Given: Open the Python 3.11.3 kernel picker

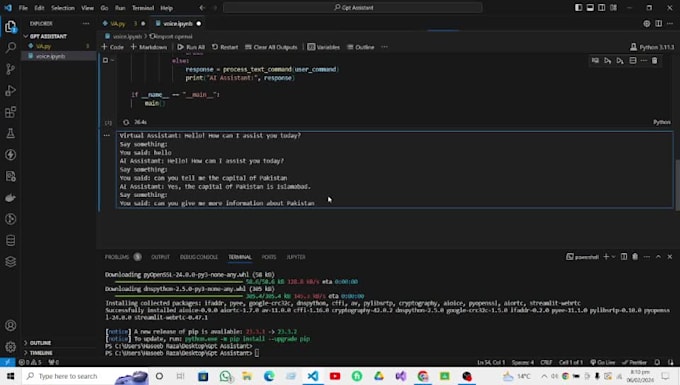Looking at the screenshot, I should 652,47.
